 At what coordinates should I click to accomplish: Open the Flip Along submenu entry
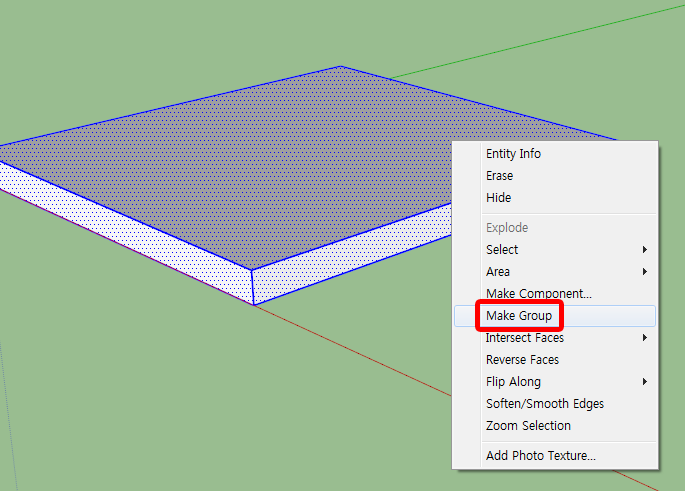click(555, 382)
